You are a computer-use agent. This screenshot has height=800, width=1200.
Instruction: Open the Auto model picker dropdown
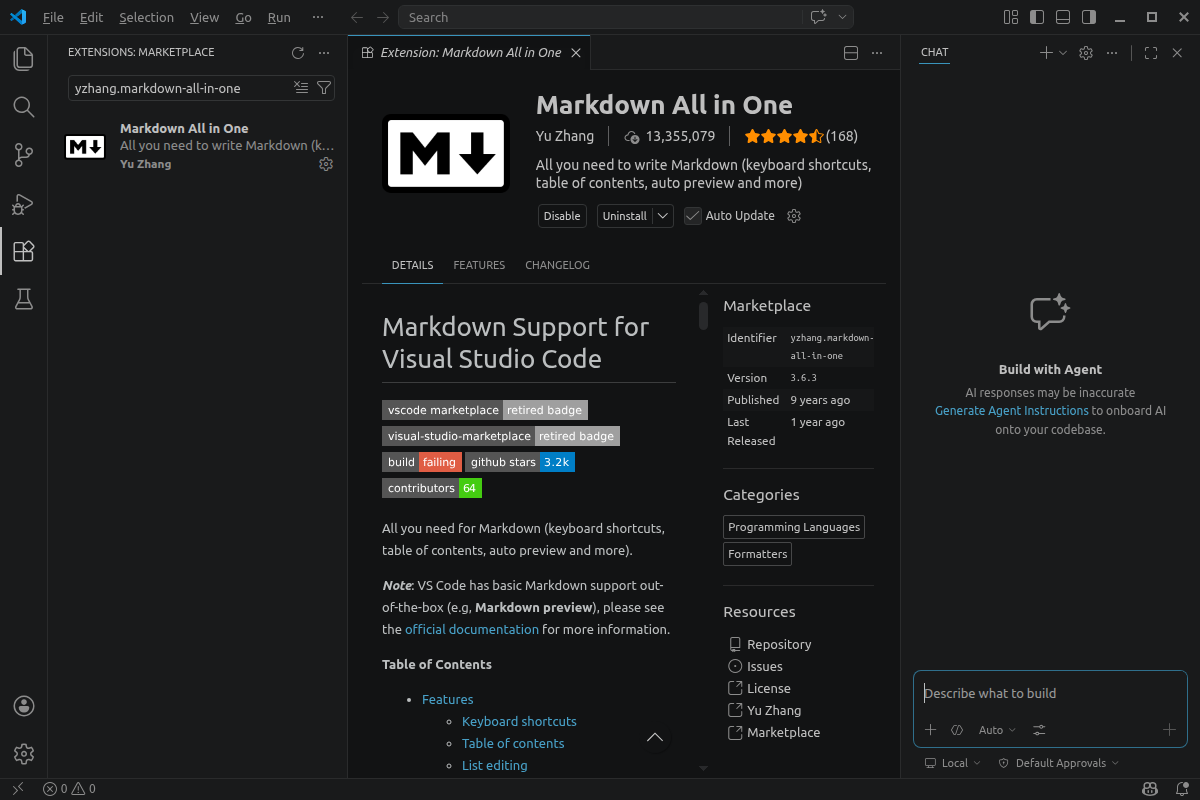tap(997, 730)
